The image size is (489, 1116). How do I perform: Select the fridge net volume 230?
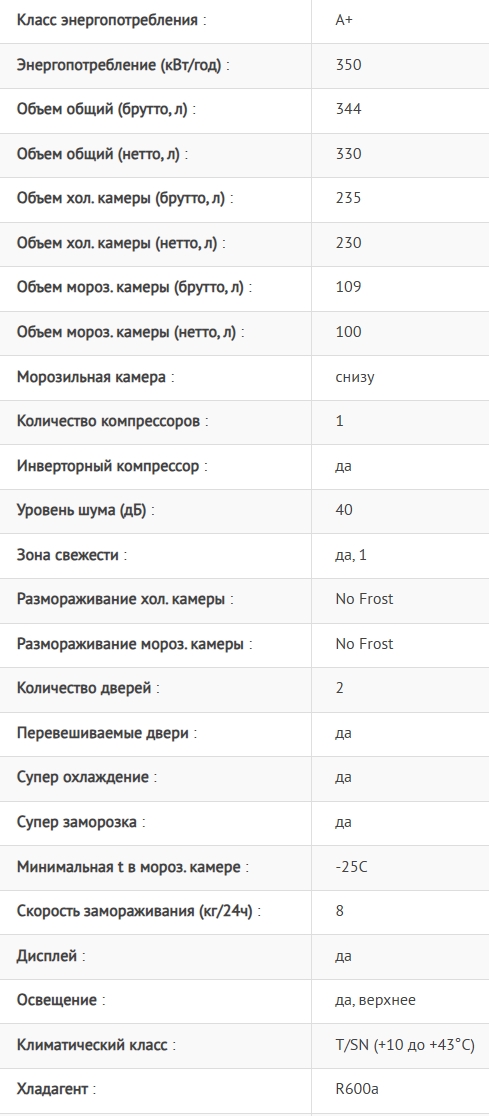click(x=348, y=243)
